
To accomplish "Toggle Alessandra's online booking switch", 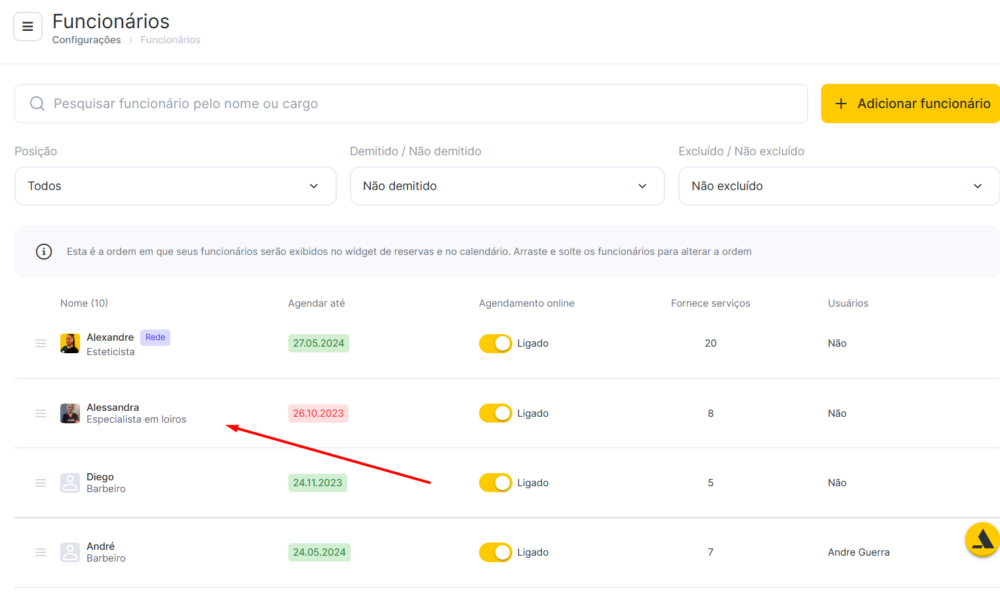I will (x=496, y=413).
